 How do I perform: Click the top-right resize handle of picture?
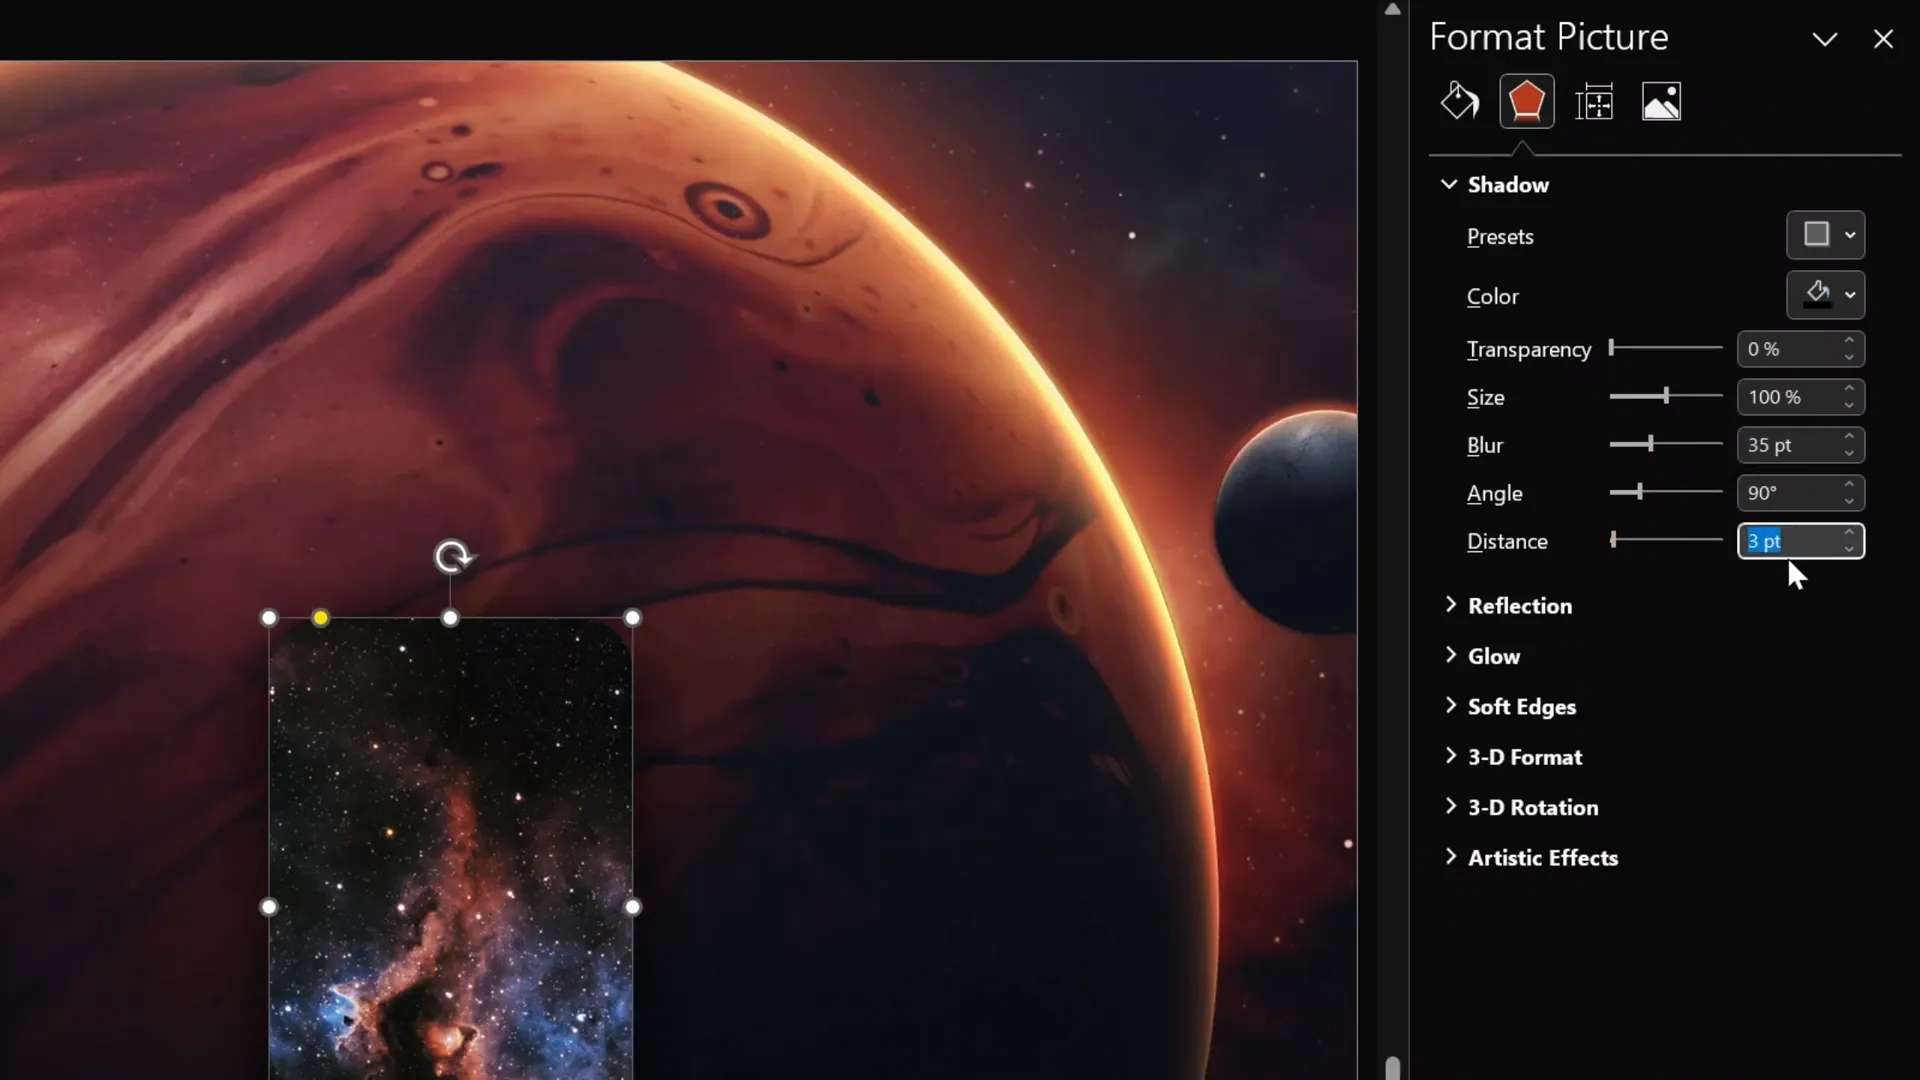click(632, 618)
